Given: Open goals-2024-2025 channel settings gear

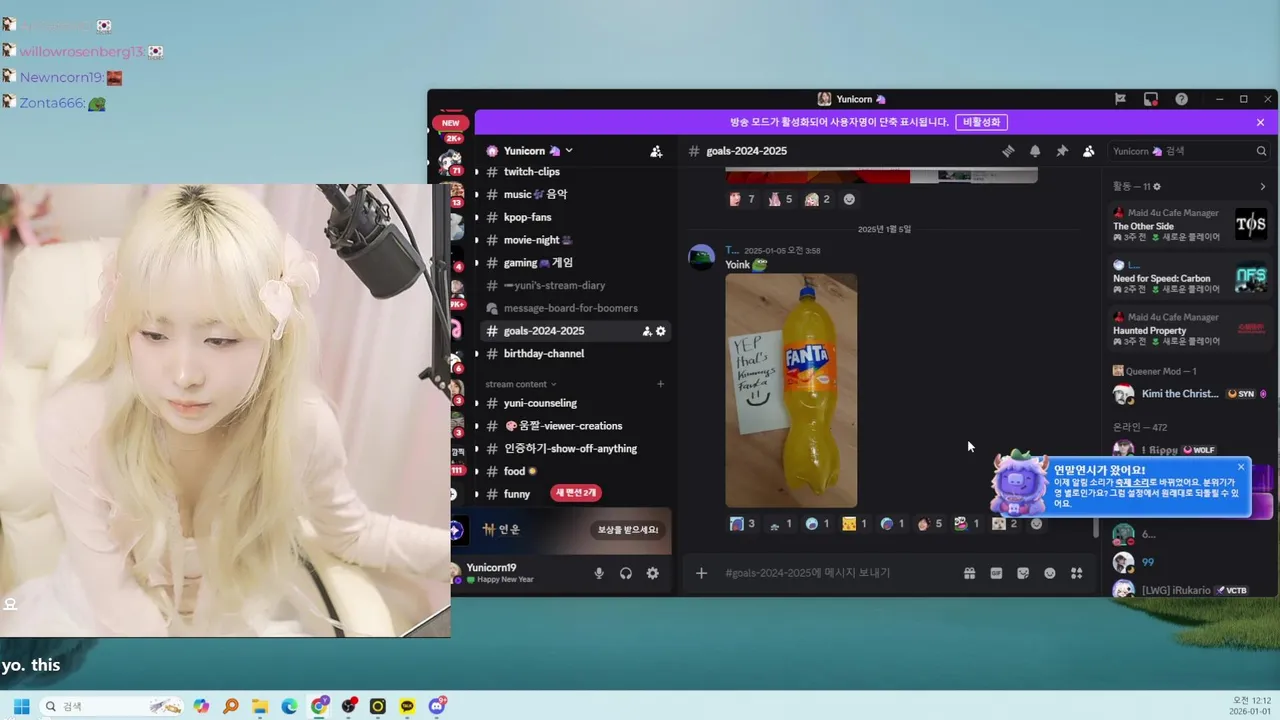Looking at the screenshot, I should point(661,331).
